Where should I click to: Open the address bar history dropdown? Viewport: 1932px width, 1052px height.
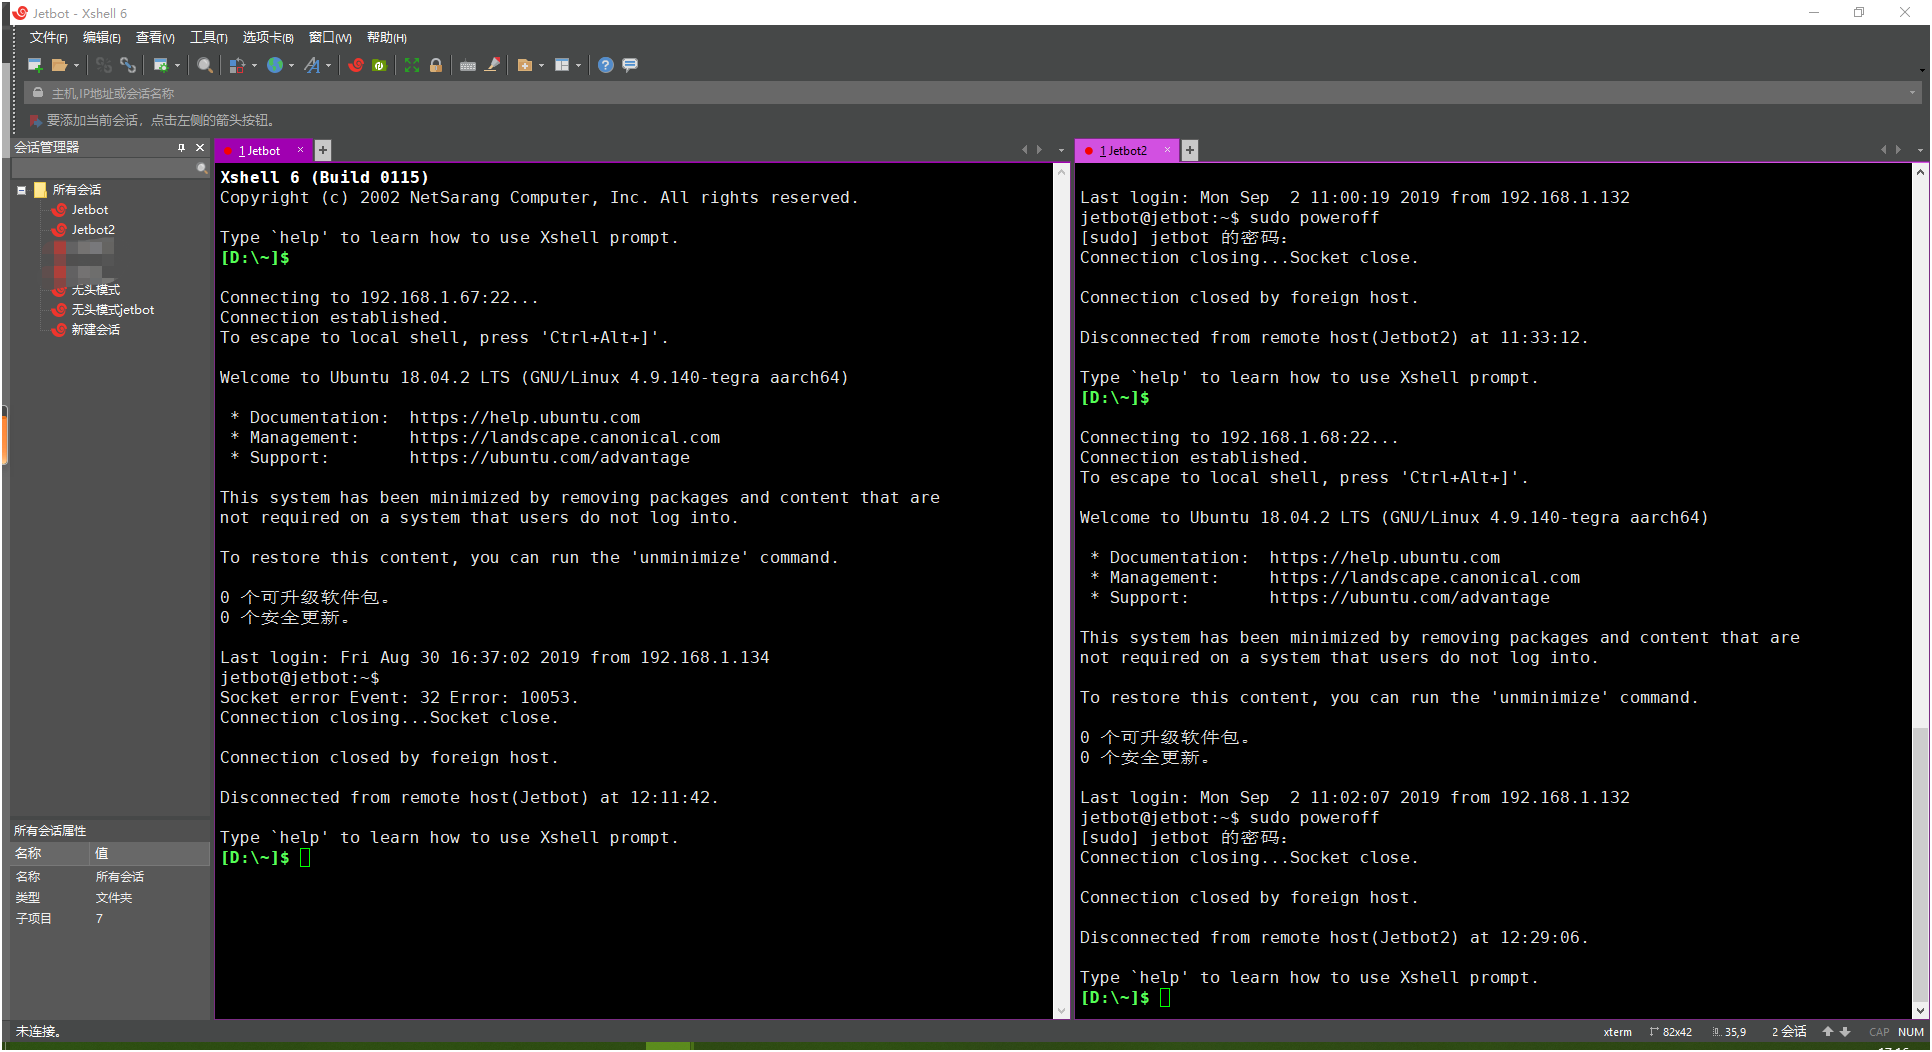pyautogui.click(x=1912, y=92)
